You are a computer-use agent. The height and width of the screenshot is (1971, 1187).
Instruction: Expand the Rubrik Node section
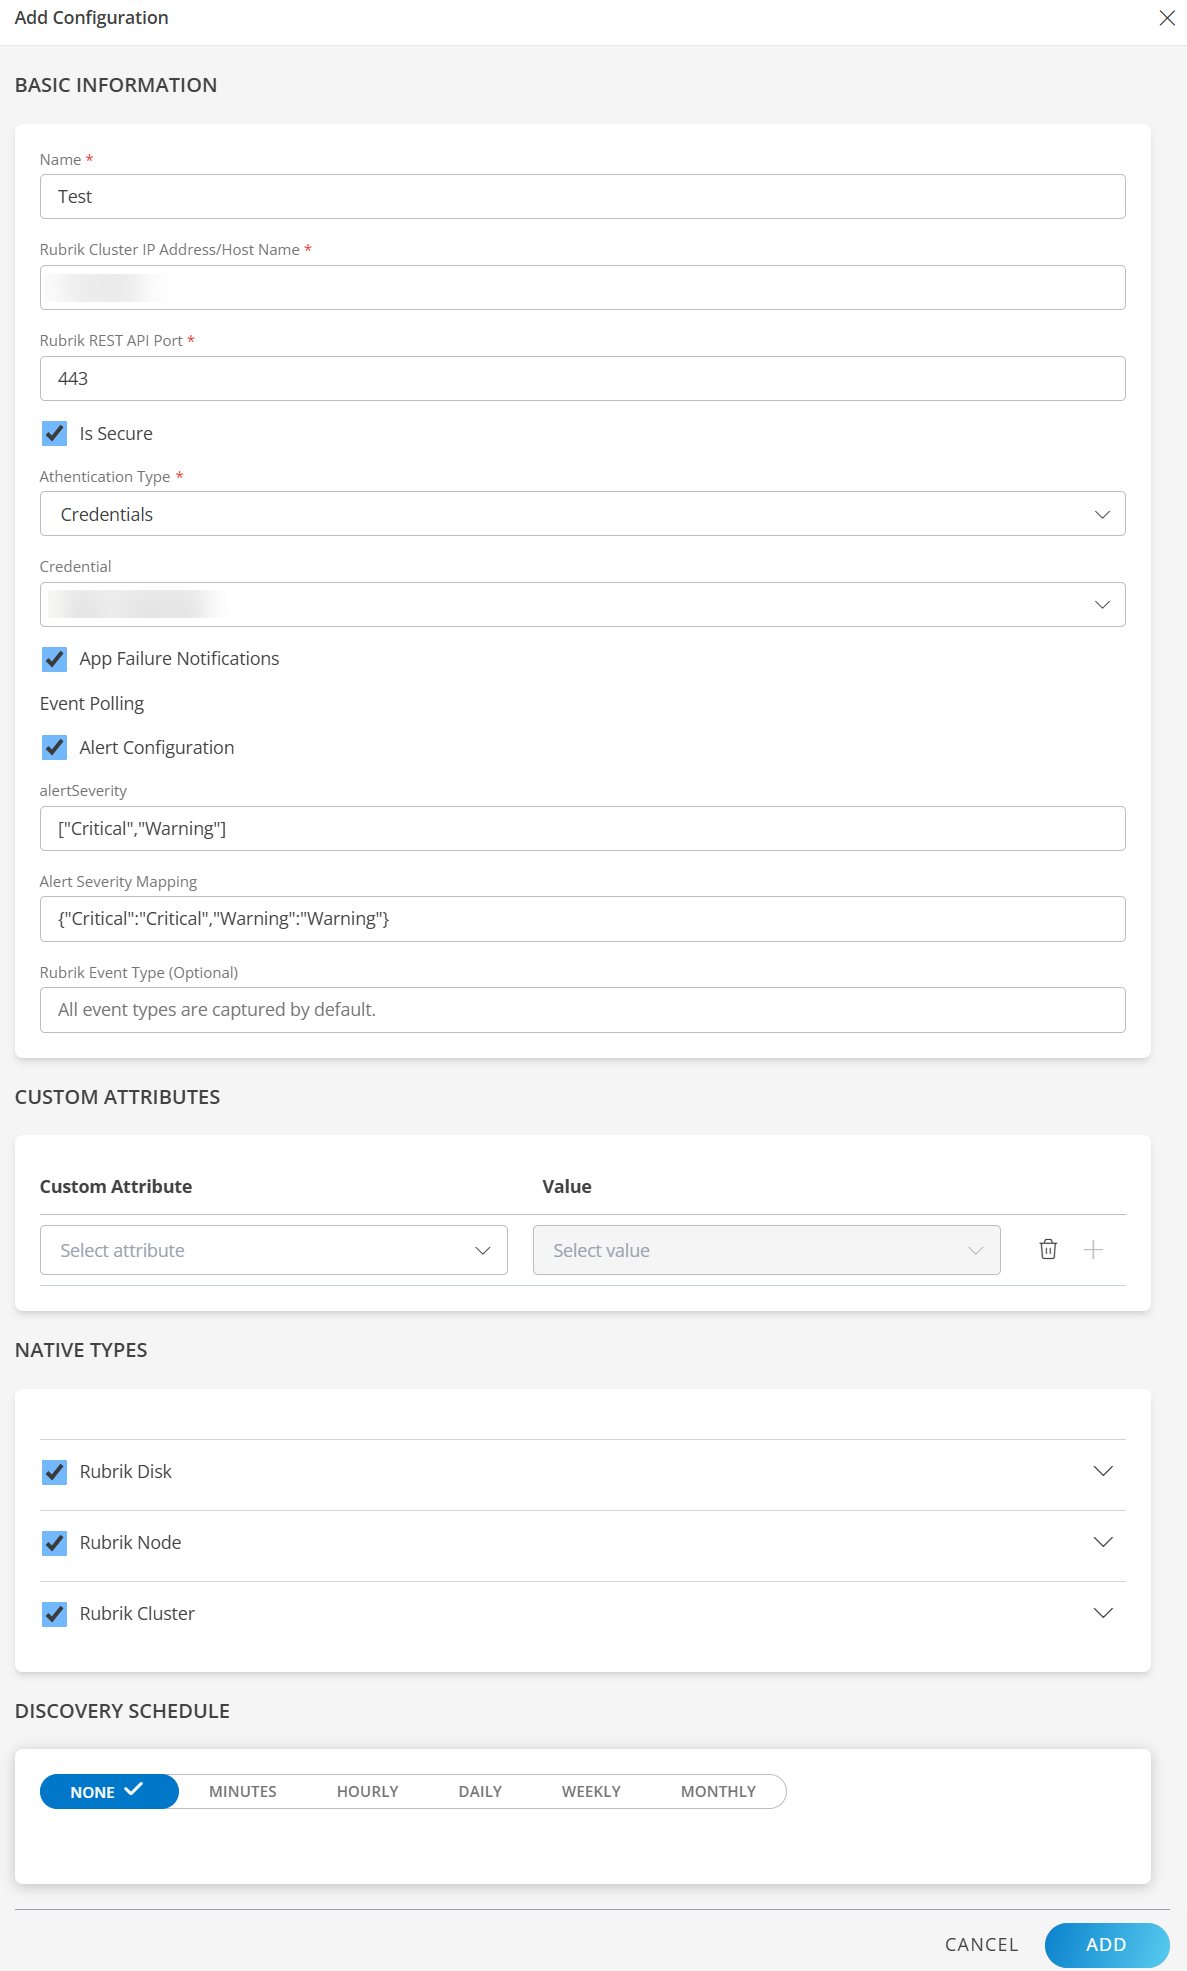[1103, 1542]
